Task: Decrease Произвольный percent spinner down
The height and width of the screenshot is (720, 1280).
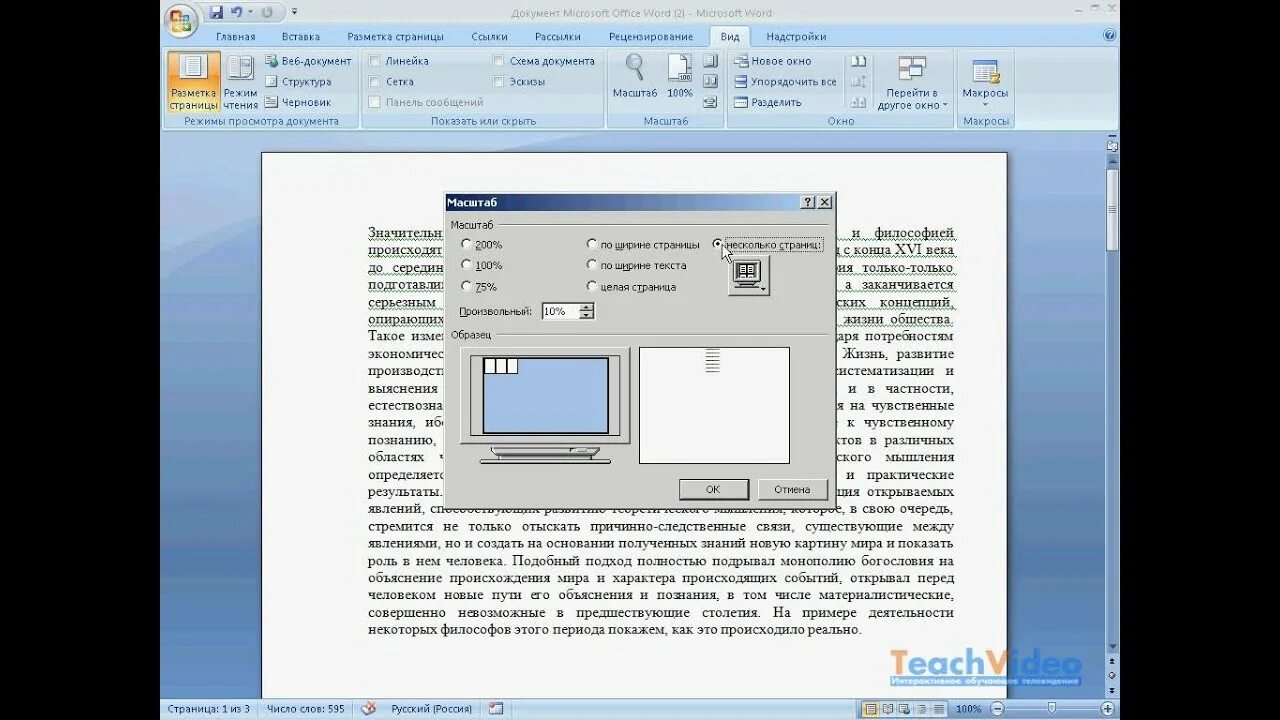Action: [x=586, y=315]
